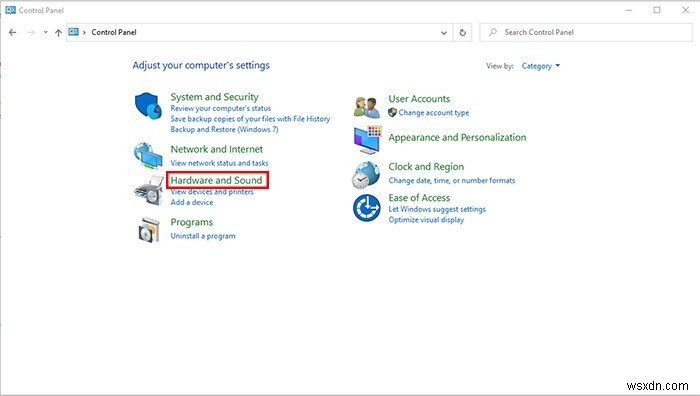Screen dimensions: 700x396
Task: Open Review your computer's status
Action: click(x=221, y=108)
